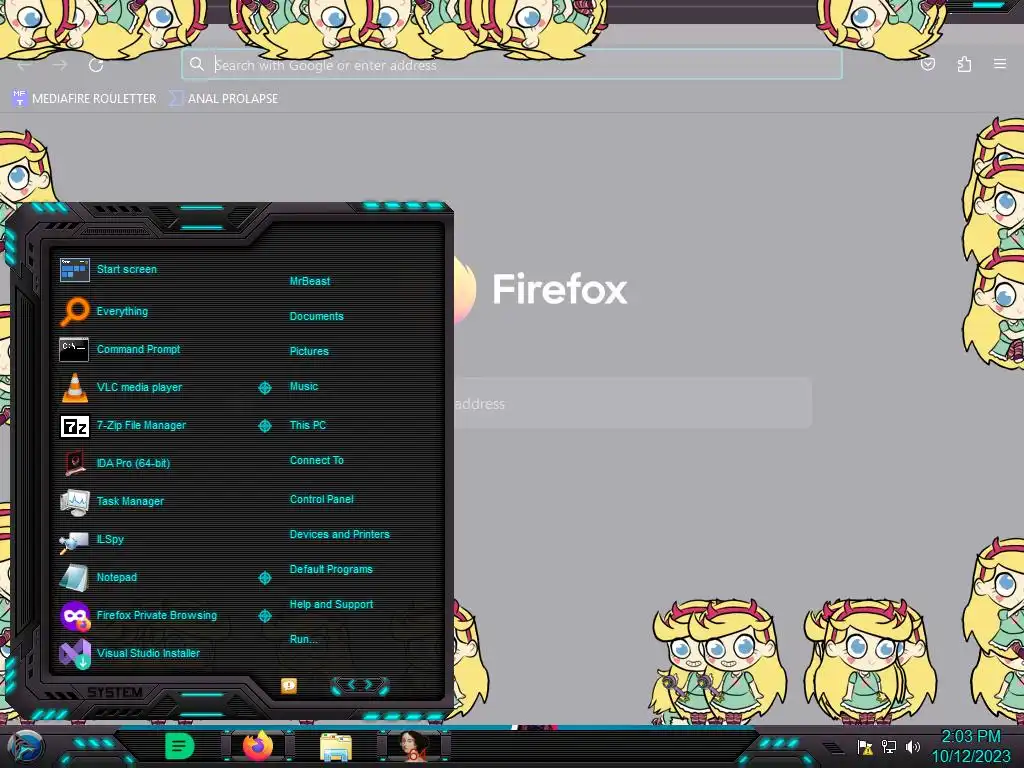
Task: Open Firefox extensions puzzle icon
Action: click(x=964, y=64)
